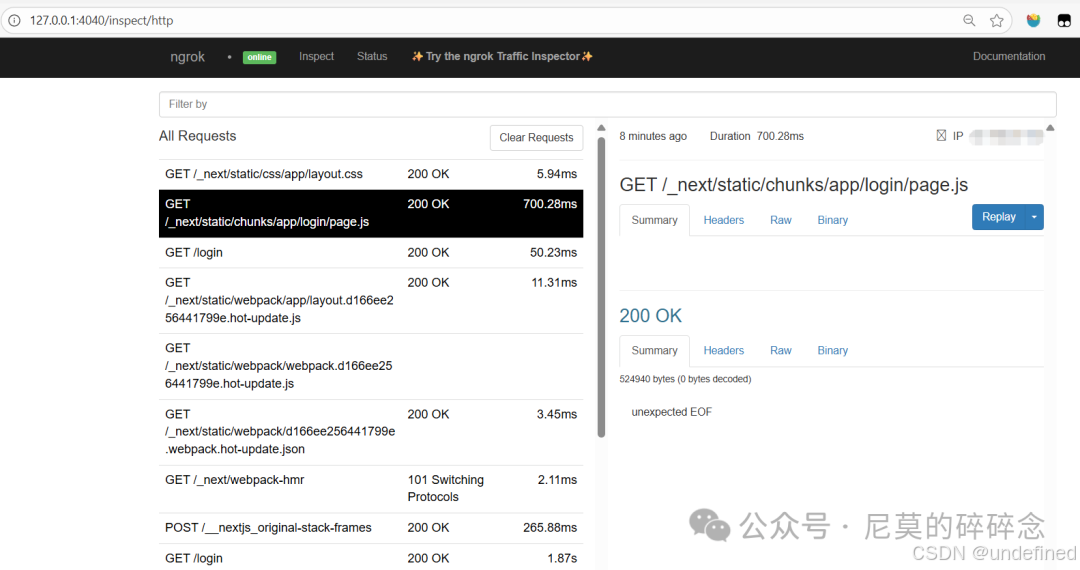Click the 524940 bytes size text
The image size is (1080, 570).
click(x=685, y=379)
